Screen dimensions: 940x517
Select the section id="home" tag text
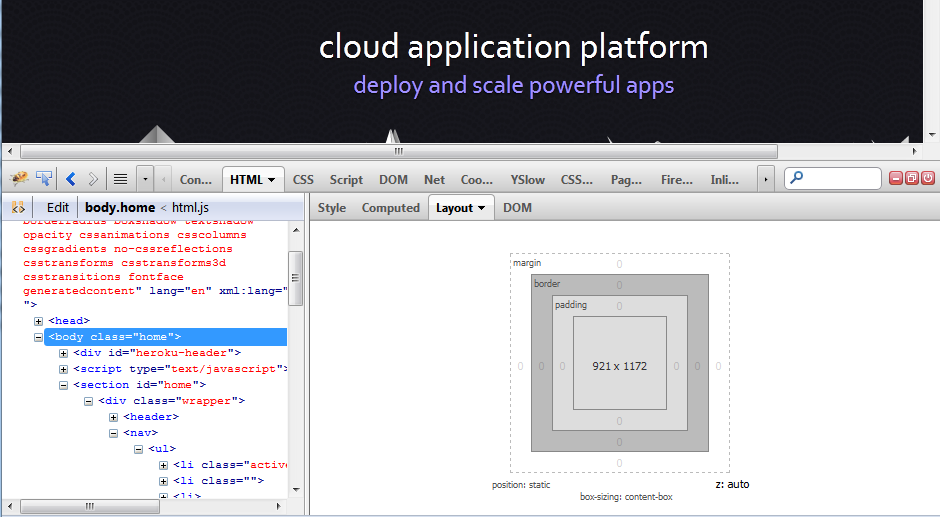140,384
